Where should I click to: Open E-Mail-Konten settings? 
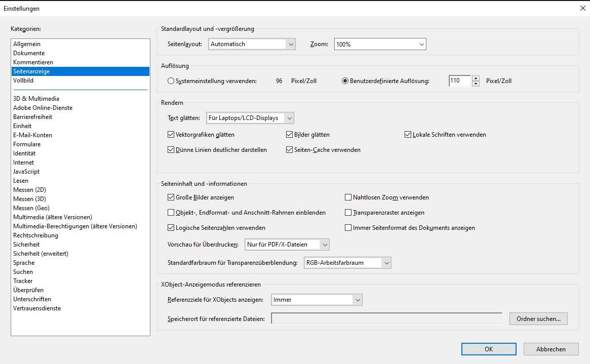pyautogui.click(x=33, y=135)
